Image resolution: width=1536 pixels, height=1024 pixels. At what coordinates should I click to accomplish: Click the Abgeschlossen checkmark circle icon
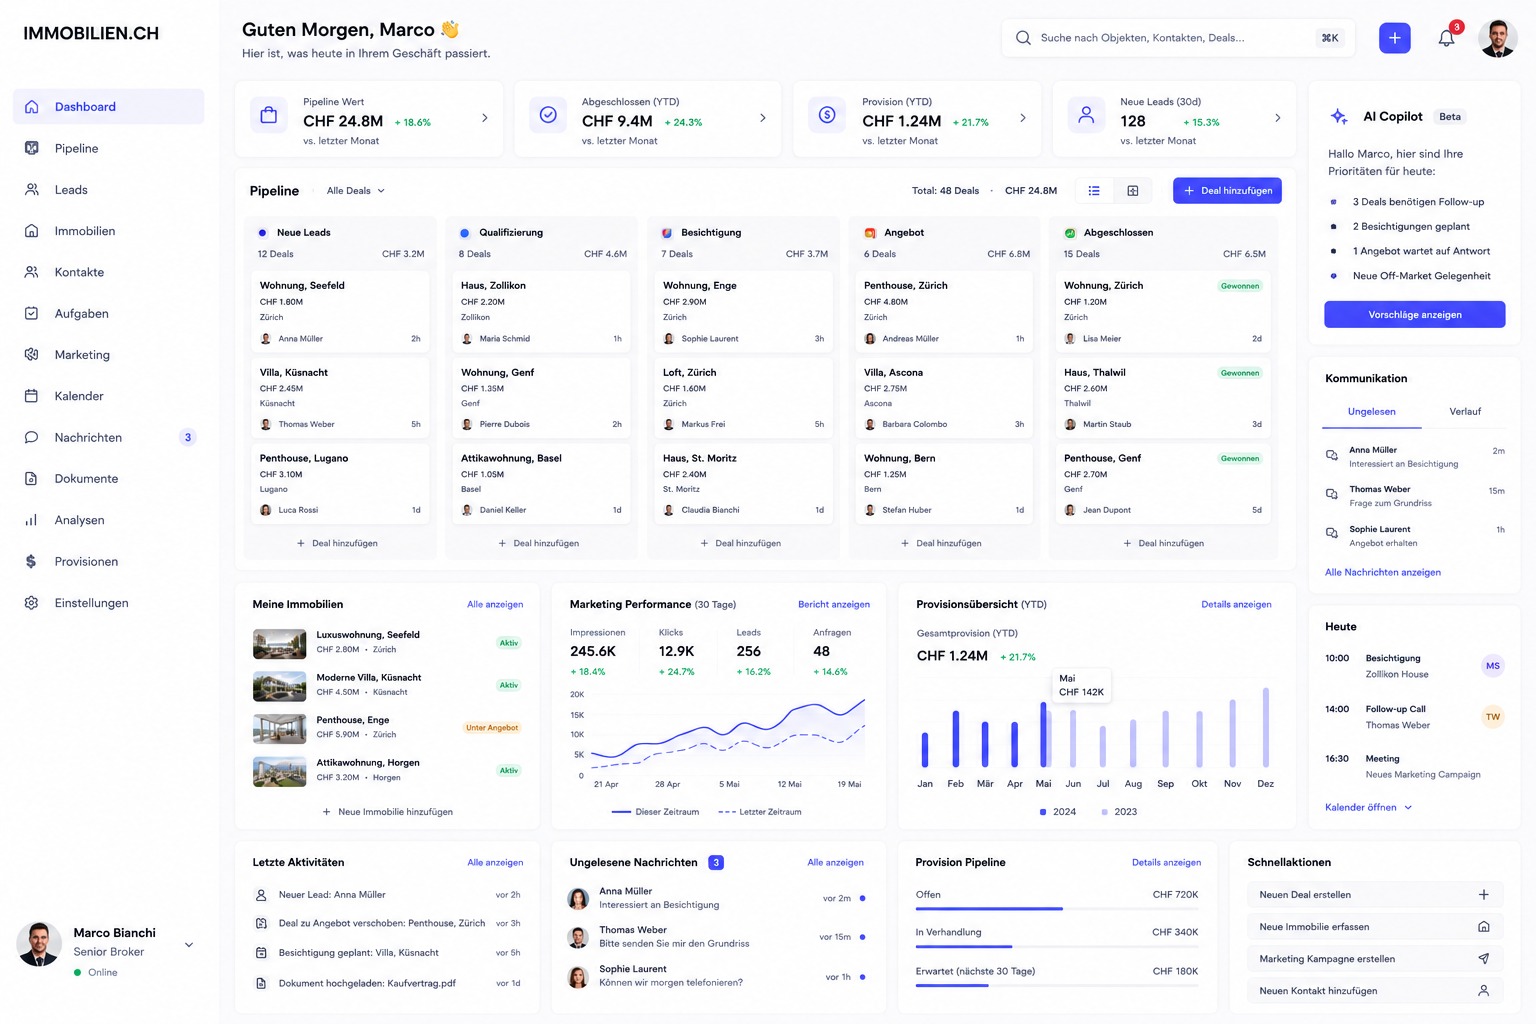click(x=548, y=115)
